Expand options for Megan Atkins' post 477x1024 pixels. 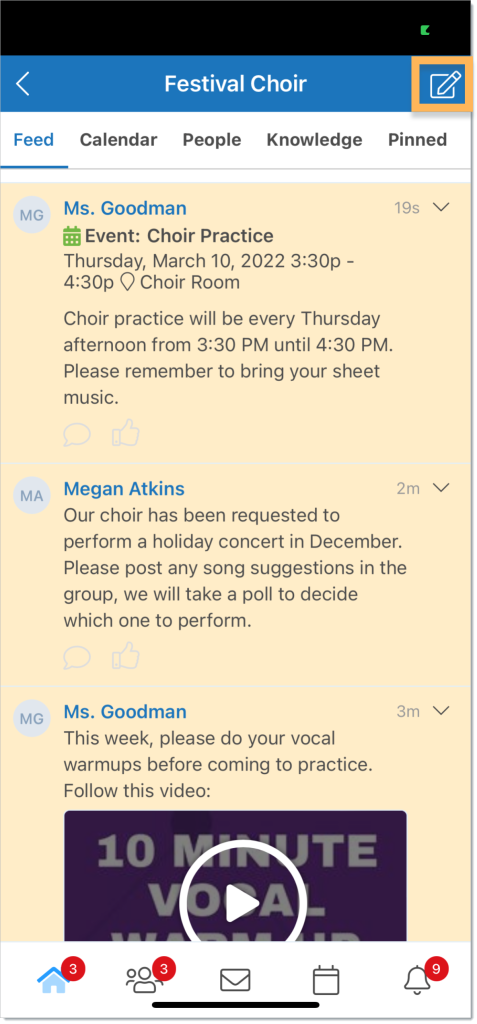pyautogui.click(x=442, y=487)
